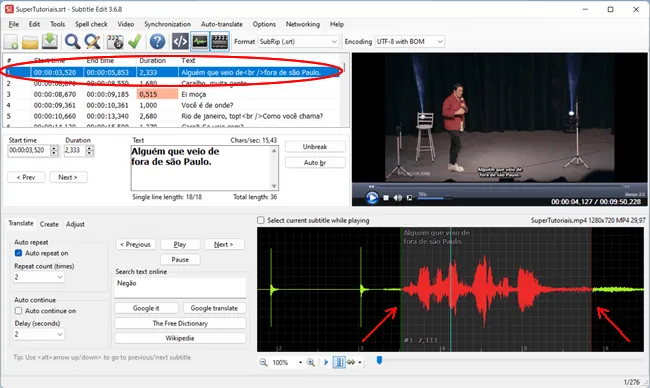650x388 pixels.
Task: Click the < Prev button
Action: [x=26, y=177]
